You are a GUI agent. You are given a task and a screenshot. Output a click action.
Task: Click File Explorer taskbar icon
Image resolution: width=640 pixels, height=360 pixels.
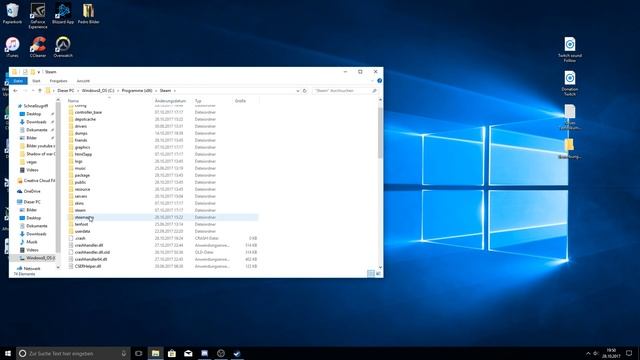coord(156,353)
